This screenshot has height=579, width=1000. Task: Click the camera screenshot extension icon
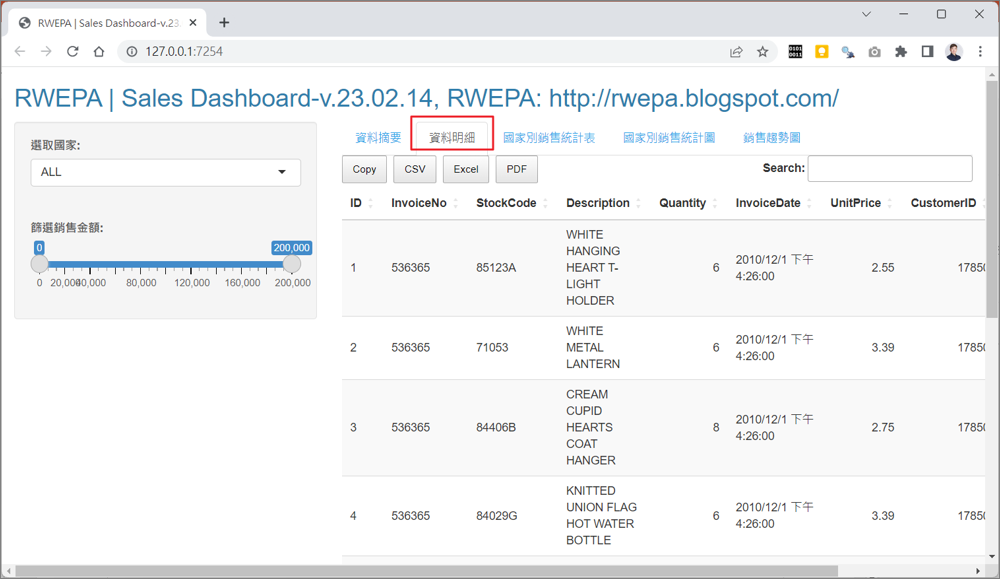[875, 51]
